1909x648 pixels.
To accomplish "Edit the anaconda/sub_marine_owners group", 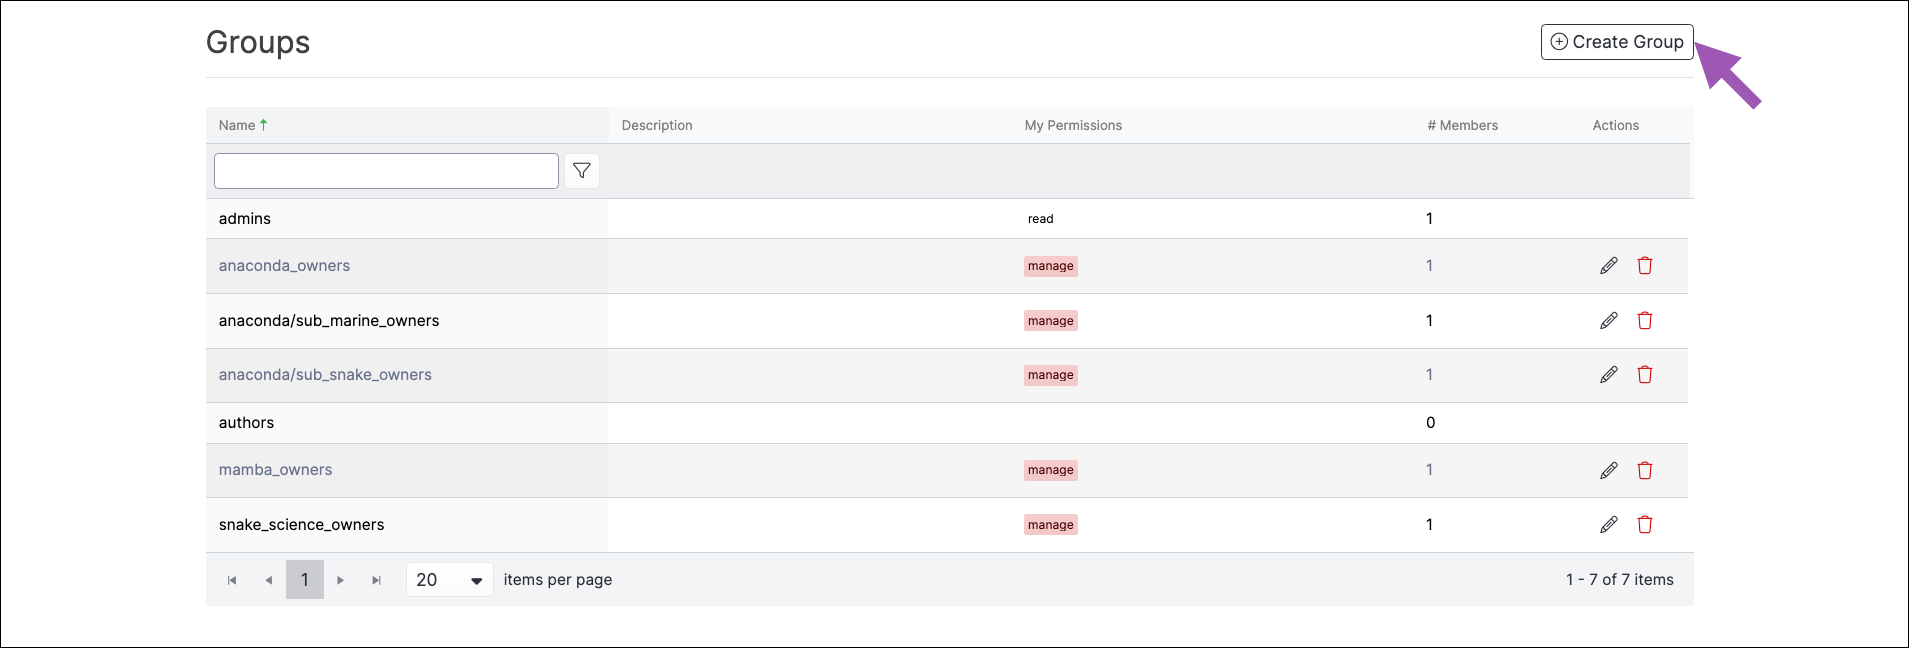I will tap(1608, 321).
